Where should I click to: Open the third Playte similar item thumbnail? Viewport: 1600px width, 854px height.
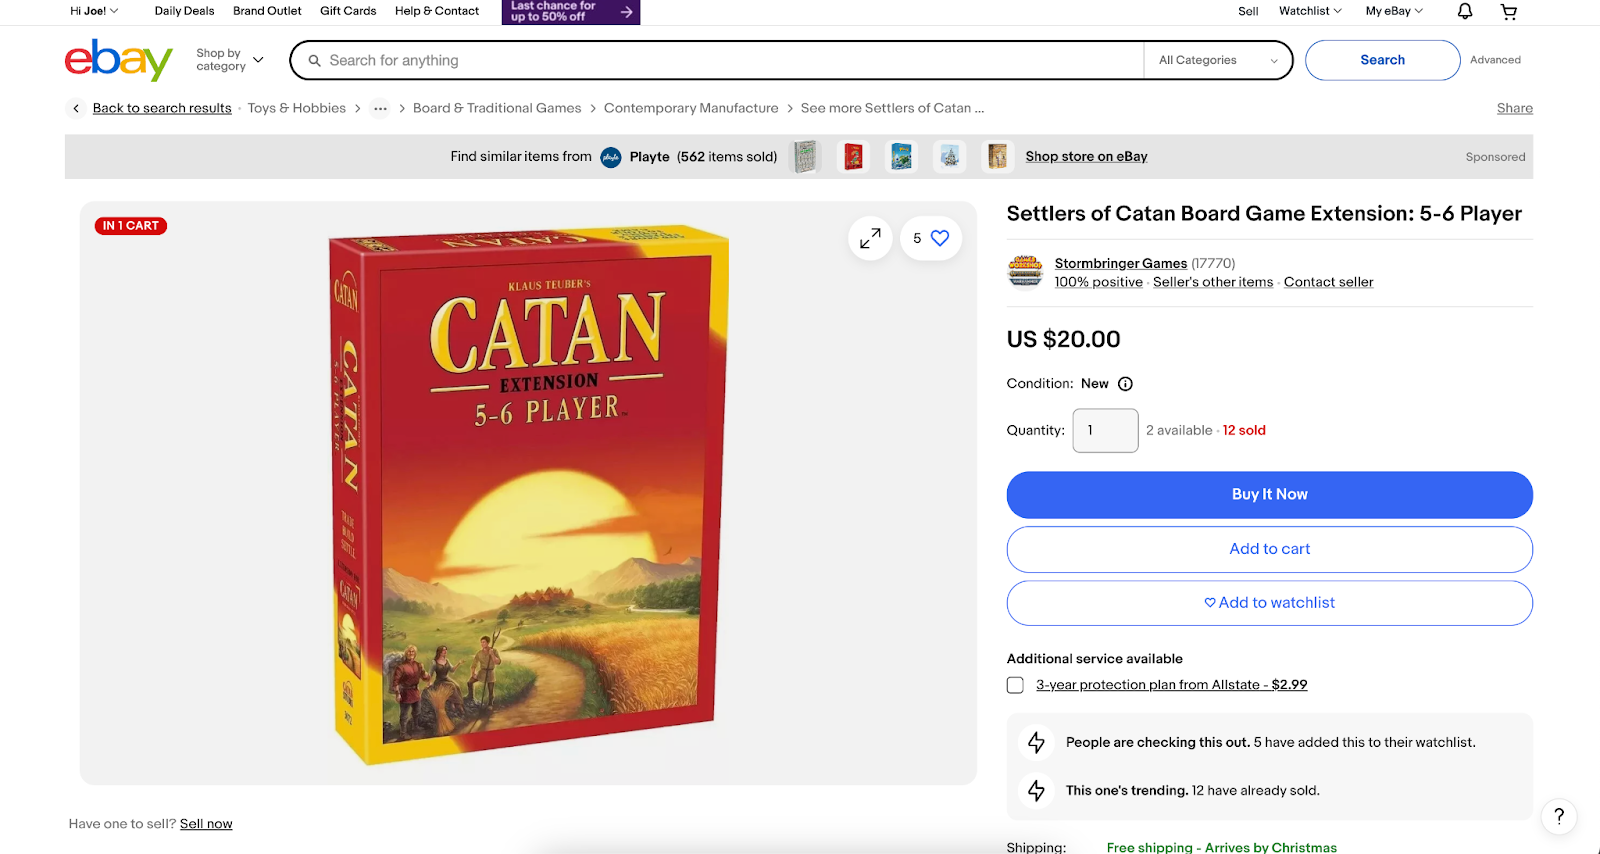[x=901, y=157]
